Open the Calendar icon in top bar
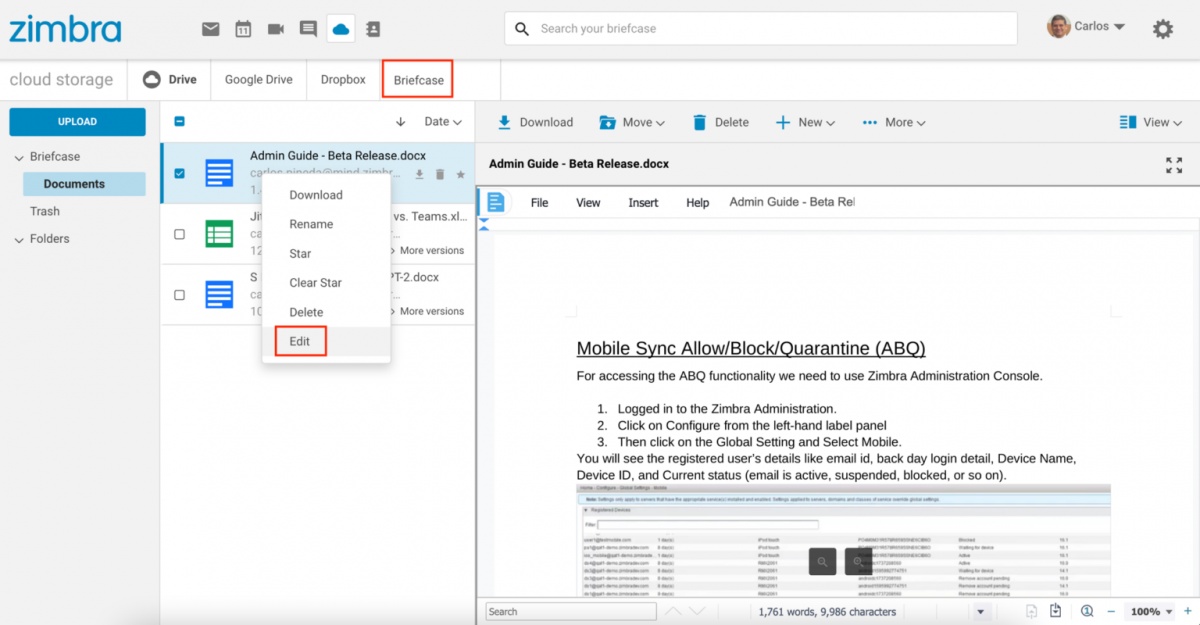Screen dimensions: 1200x625 (x=243, y=29)
